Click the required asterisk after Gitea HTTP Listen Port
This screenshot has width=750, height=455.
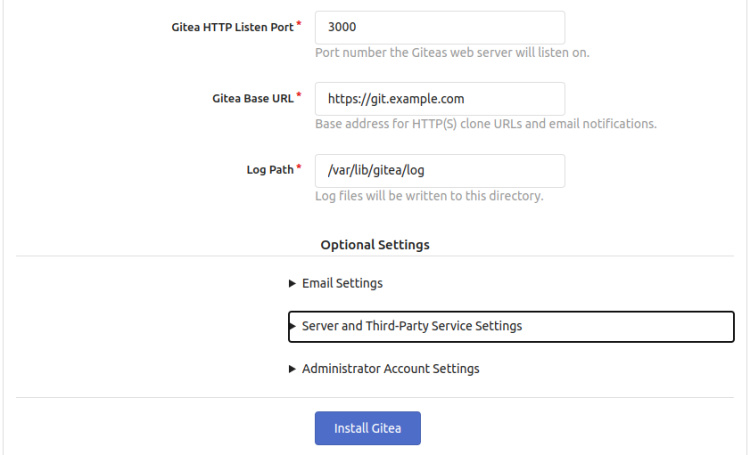pos(299,24)
